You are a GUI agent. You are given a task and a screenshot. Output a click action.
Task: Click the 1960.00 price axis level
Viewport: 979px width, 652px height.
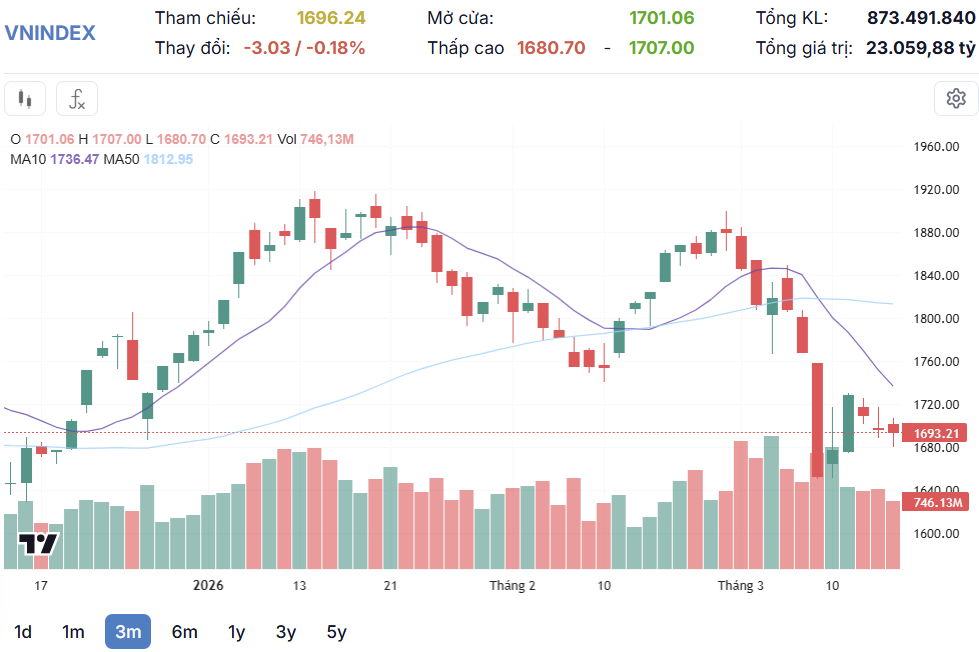936,147
